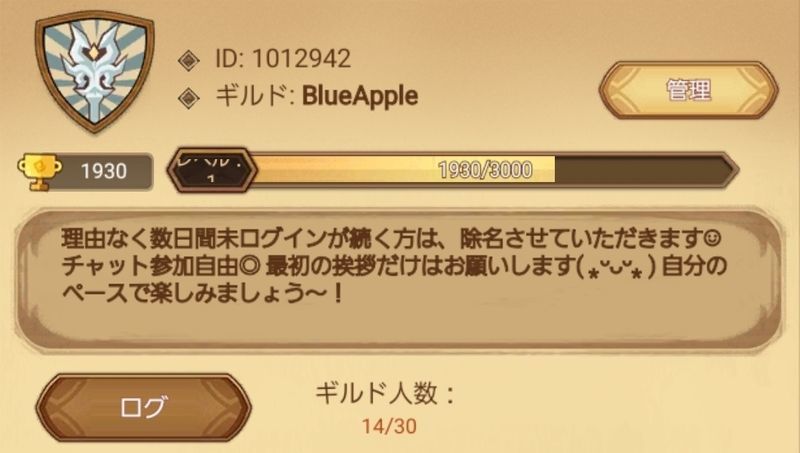Open the ログ log button

143,407
